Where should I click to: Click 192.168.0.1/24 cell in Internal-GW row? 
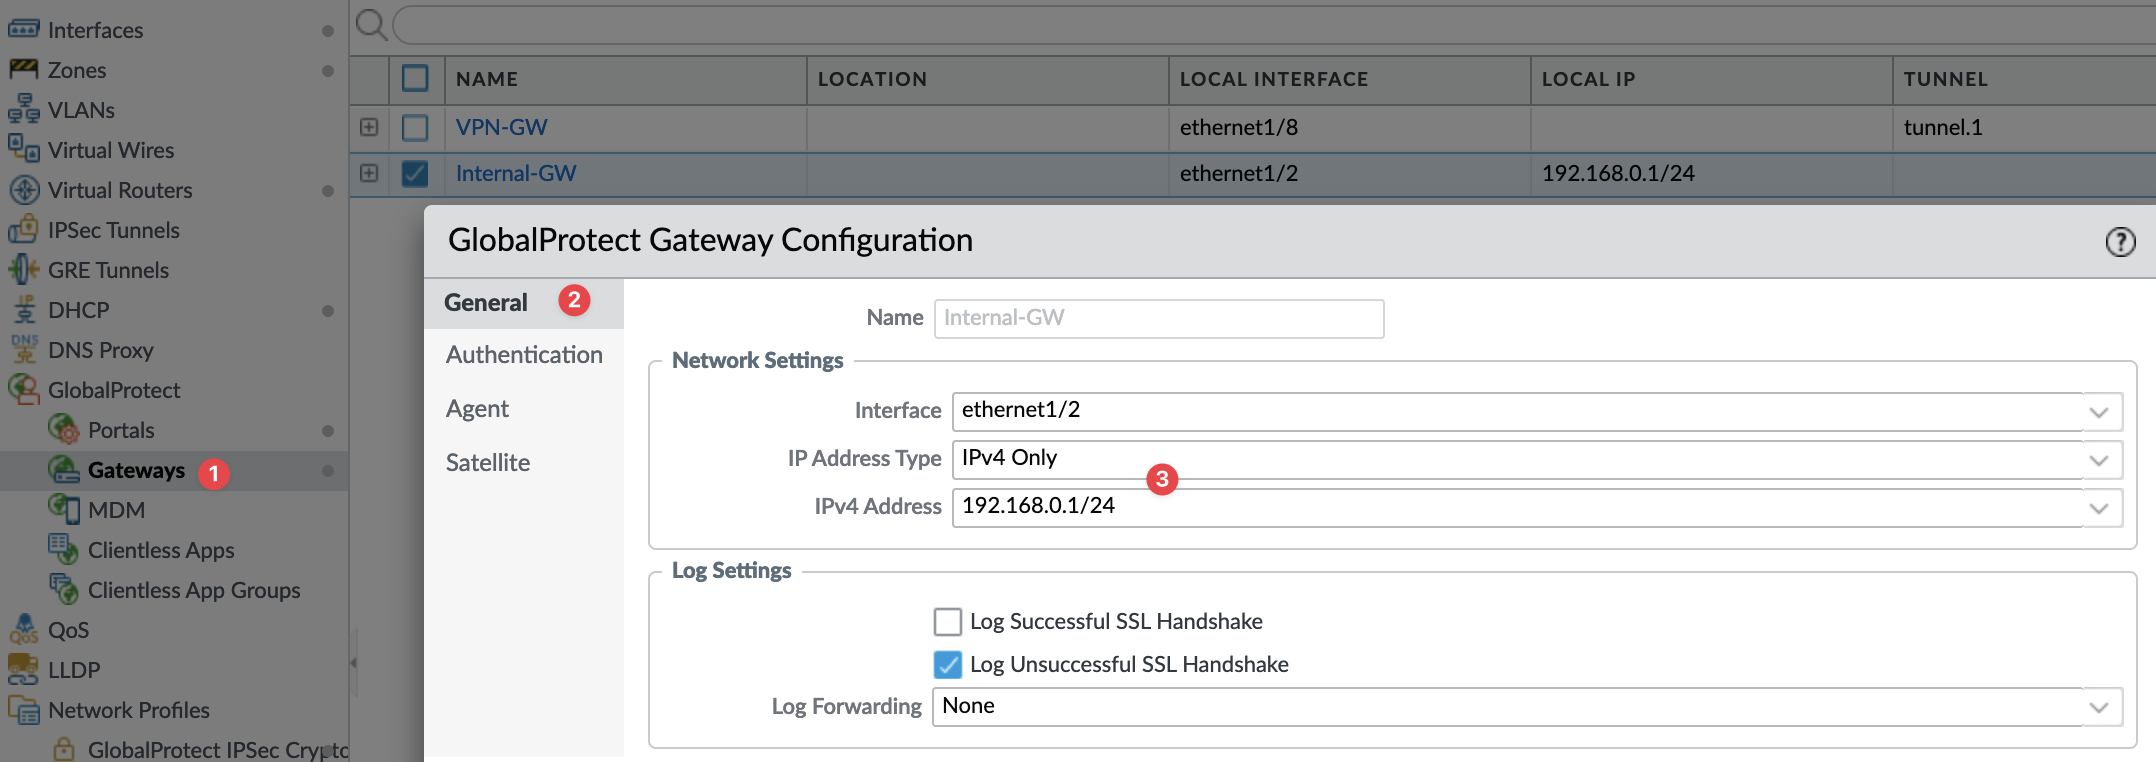[1618, 173]
